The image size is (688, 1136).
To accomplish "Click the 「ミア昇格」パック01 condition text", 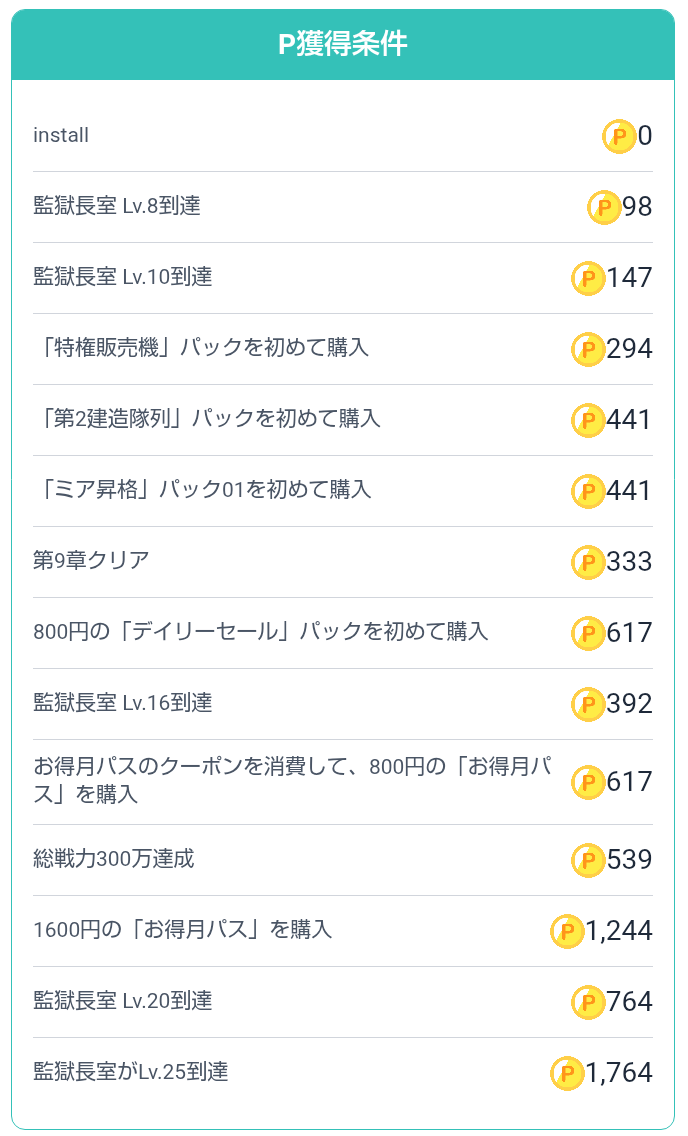I will point(207,491).
